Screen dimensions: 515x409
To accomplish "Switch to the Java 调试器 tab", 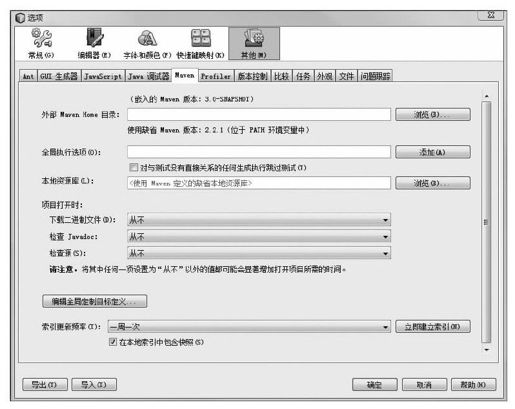I will tap(149, 76).
